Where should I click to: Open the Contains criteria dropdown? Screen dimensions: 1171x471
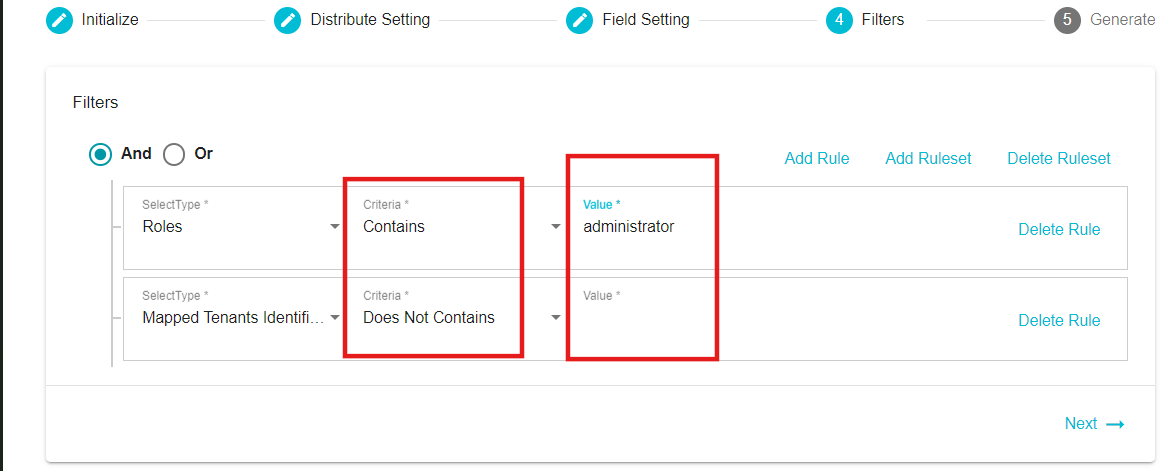462,227
